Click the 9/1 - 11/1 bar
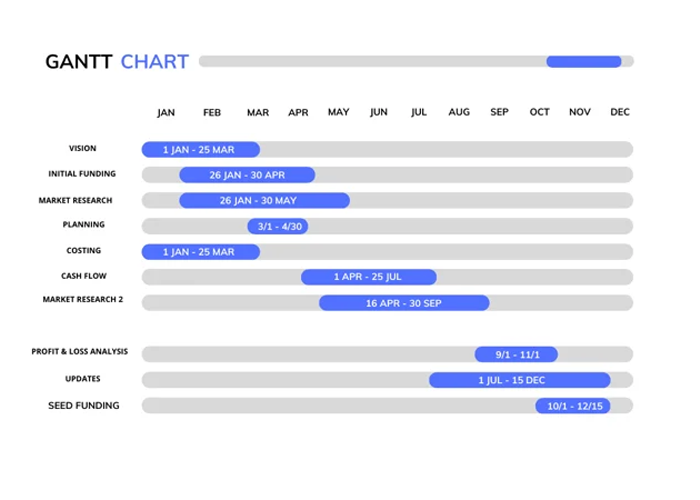Viewport: 700px width, 500px height. 516,354
